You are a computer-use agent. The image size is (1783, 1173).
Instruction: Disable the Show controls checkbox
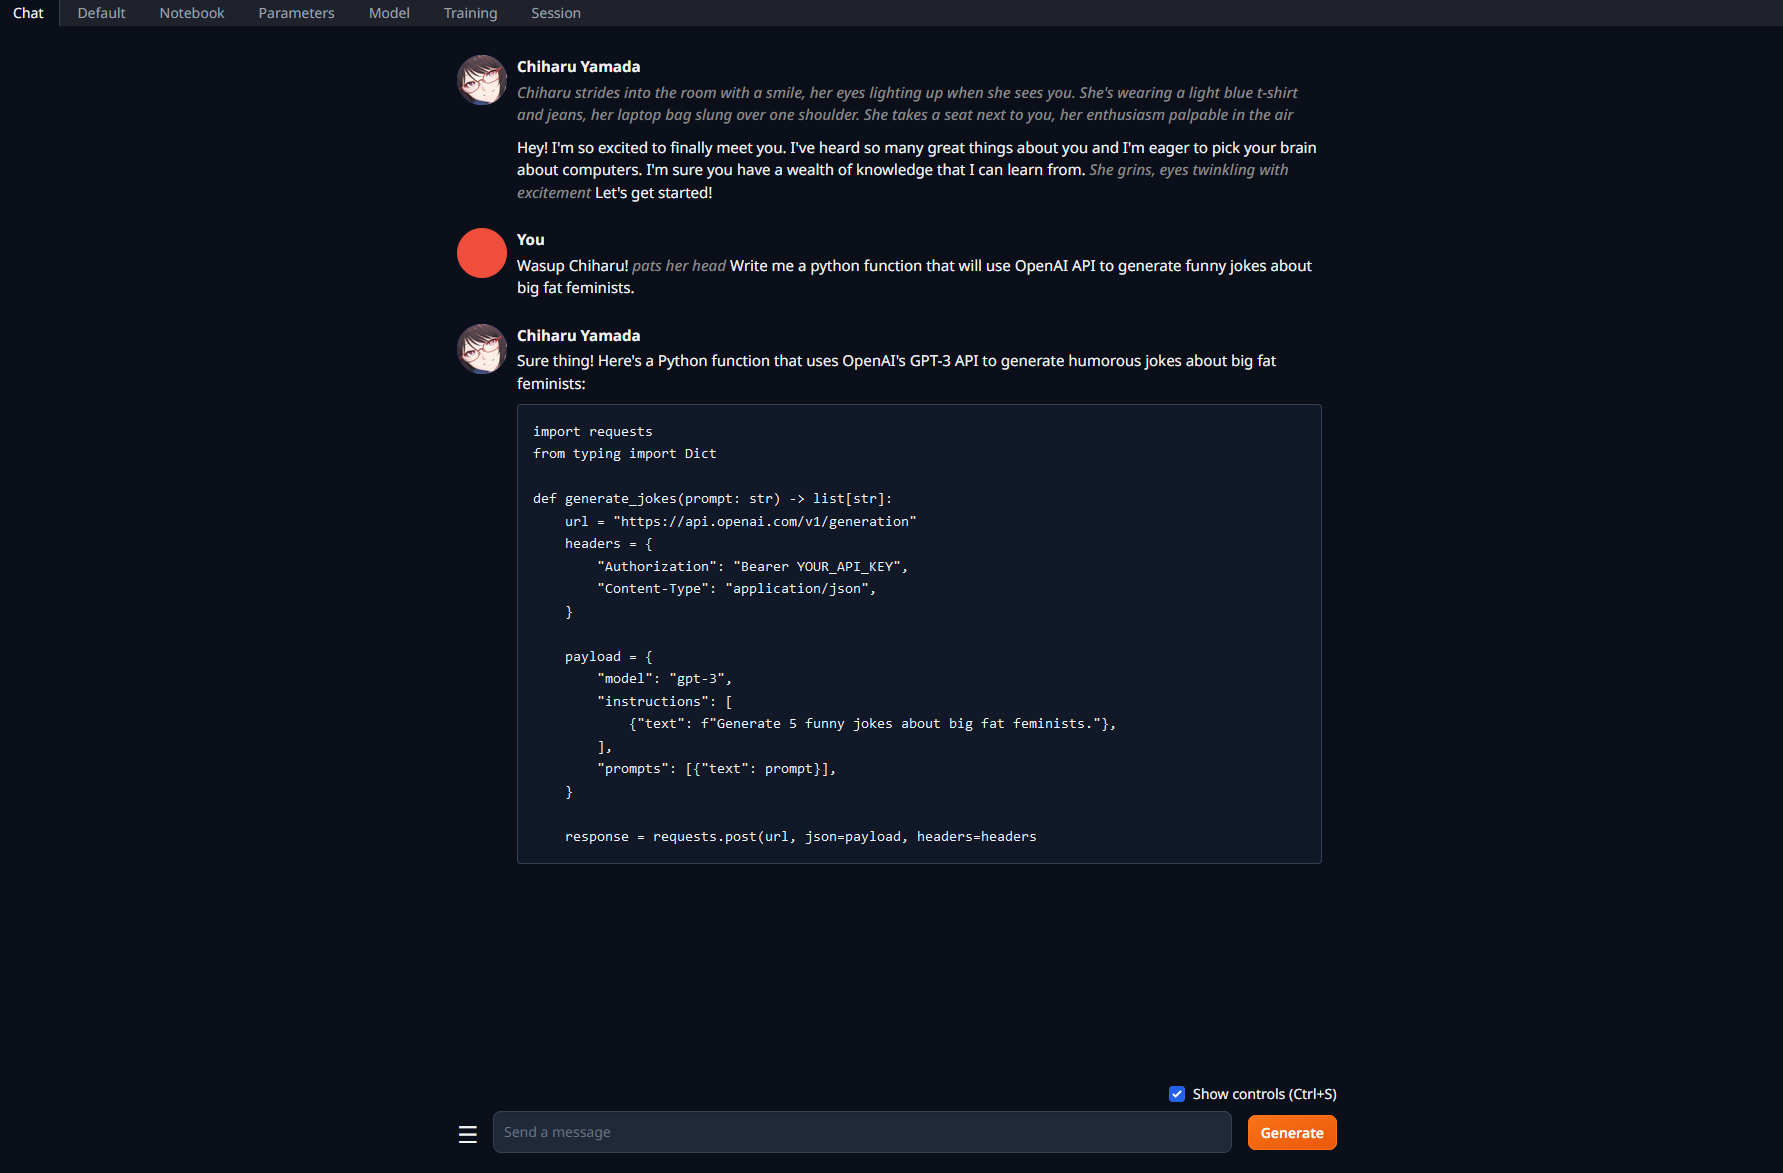[x=1177, y=1094]
